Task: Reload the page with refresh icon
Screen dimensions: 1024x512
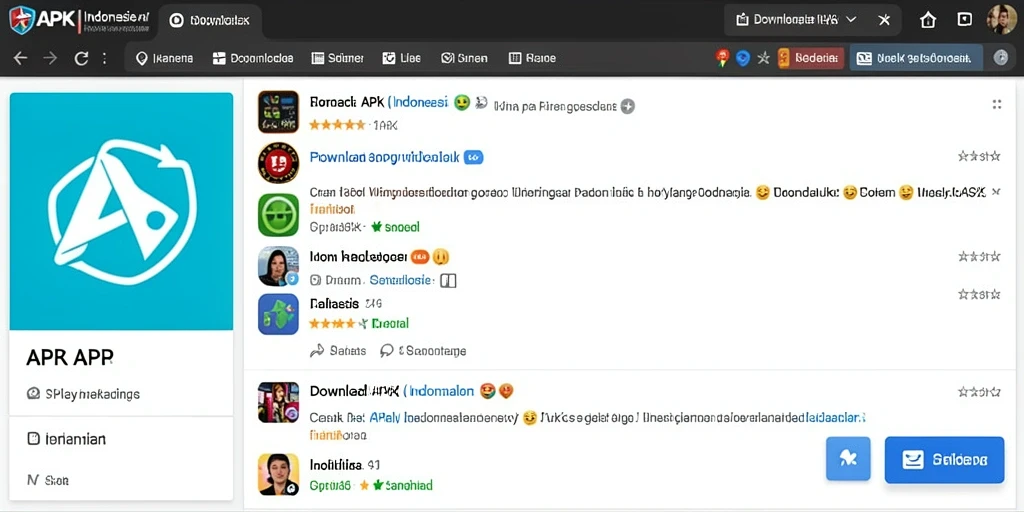Action: tap(81, 58)
